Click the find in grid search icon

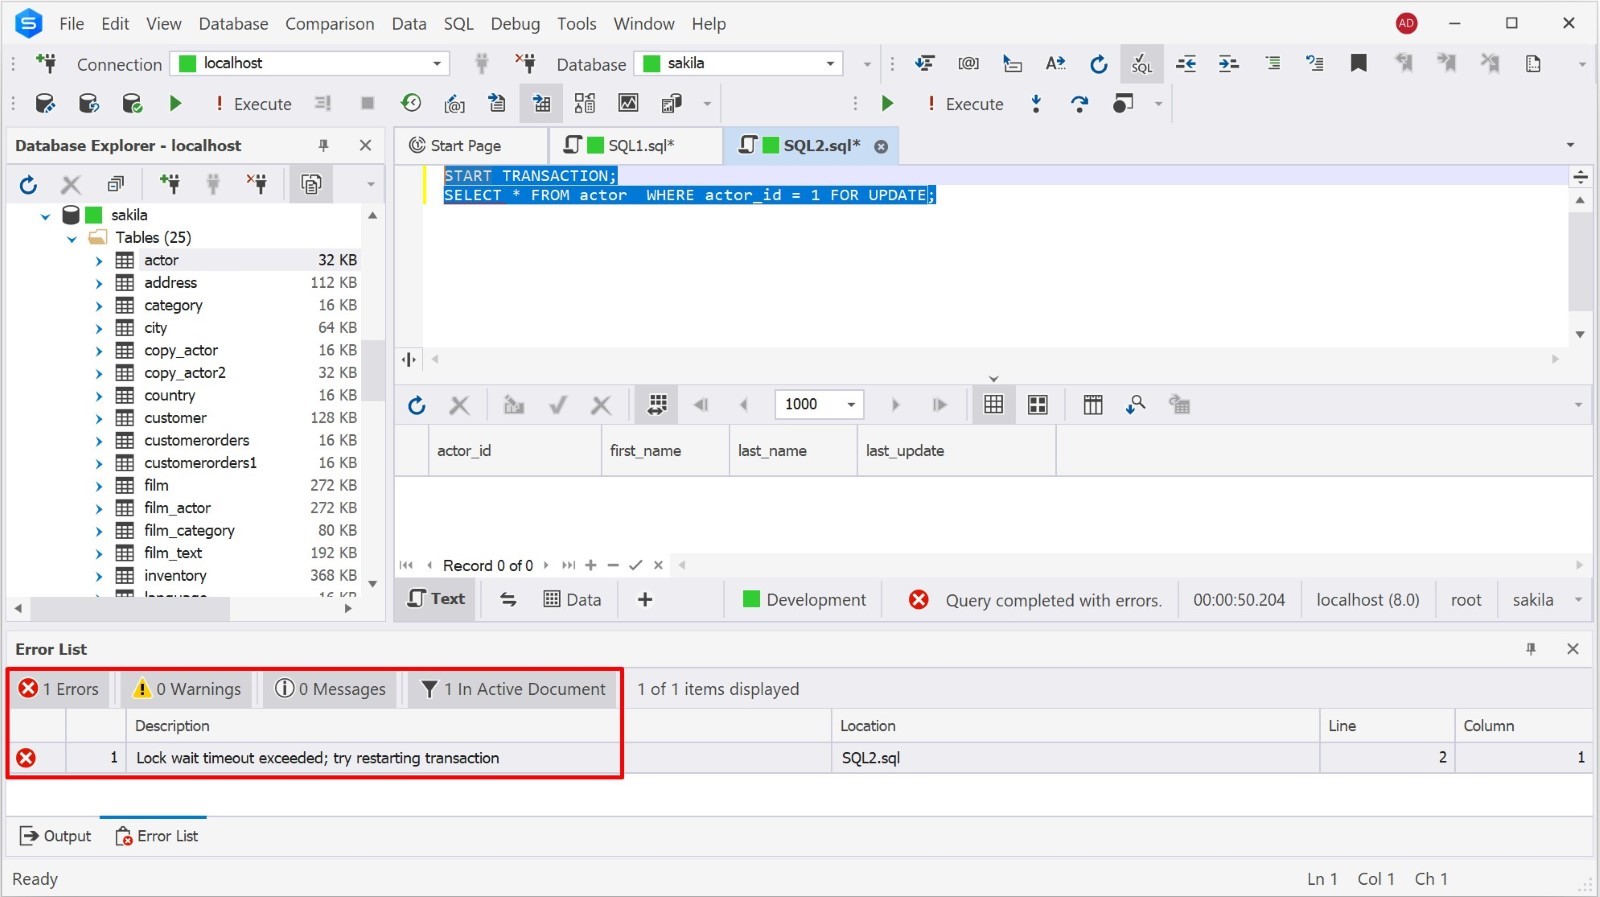click(1135, 405)
